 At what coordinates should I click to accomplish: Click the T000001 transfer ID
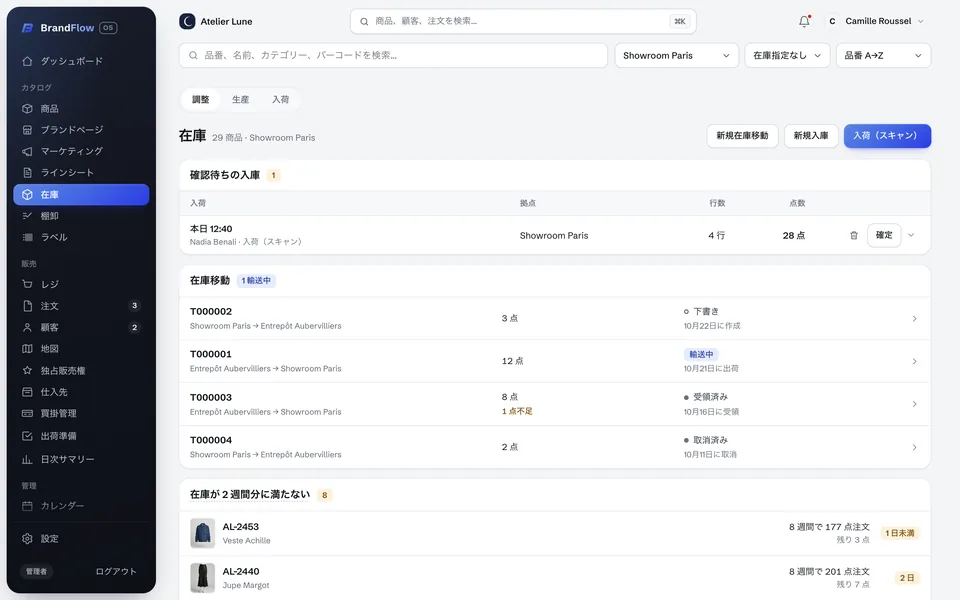[211, 354]
